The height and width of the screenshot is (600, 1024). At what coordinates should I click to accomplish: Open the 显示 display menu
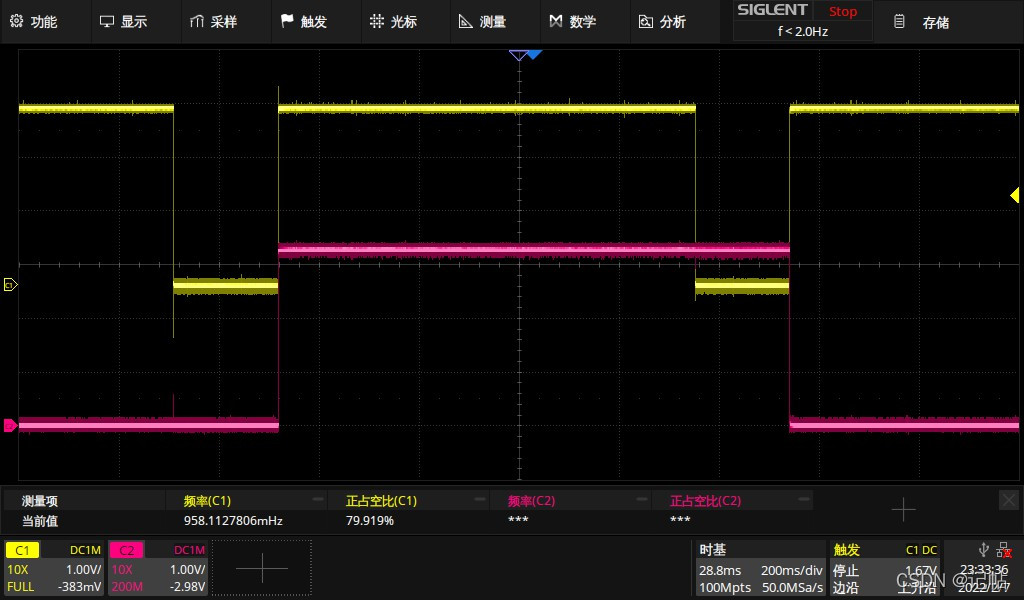(123, 22)
